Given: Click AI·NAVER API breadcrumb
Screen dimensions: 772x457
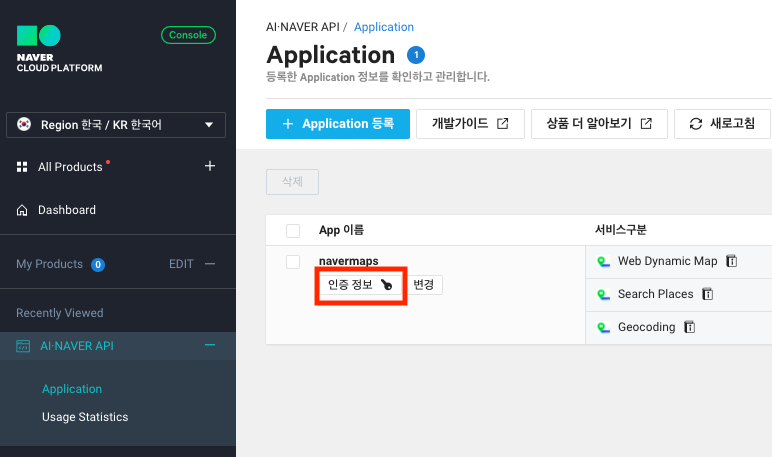Looking at the screenshot, I should pyautogui.click(x=303, y=27).
